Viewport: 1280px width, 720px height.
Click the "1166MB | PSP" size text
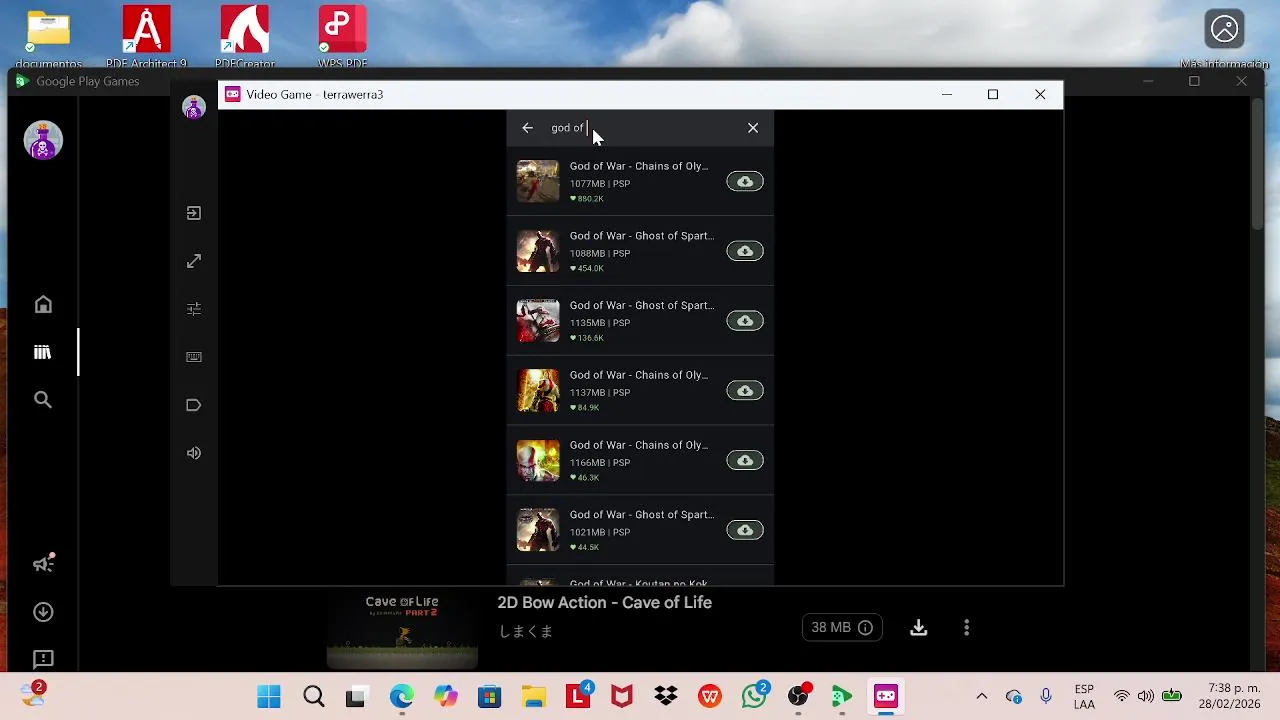pyautogui.click(x=600, y=463)
